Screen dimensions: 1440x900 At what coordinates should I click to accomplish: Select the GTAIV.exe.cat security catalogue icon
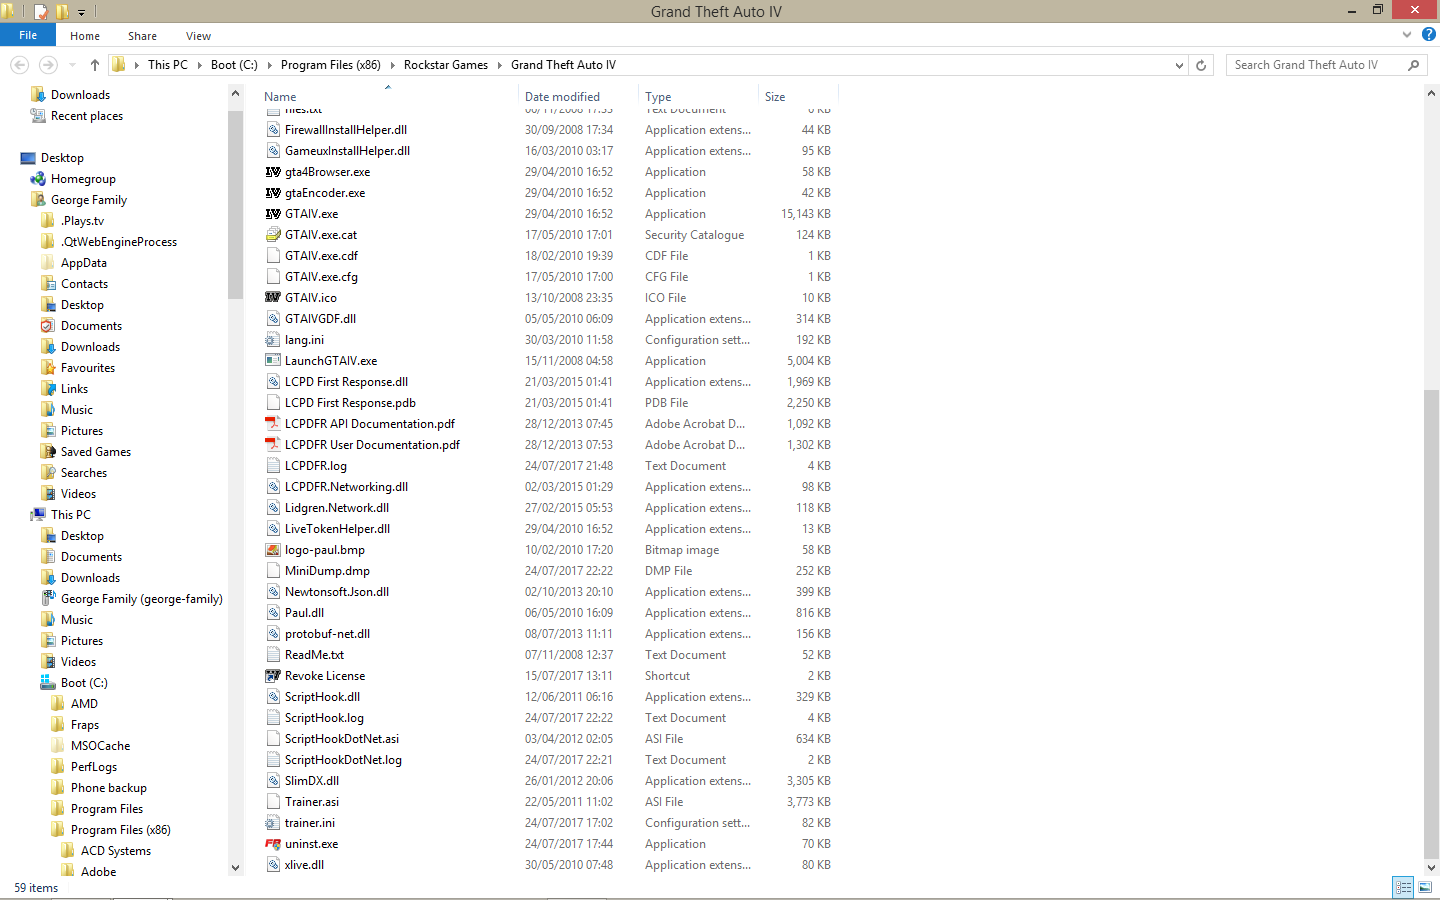(272, 235)
